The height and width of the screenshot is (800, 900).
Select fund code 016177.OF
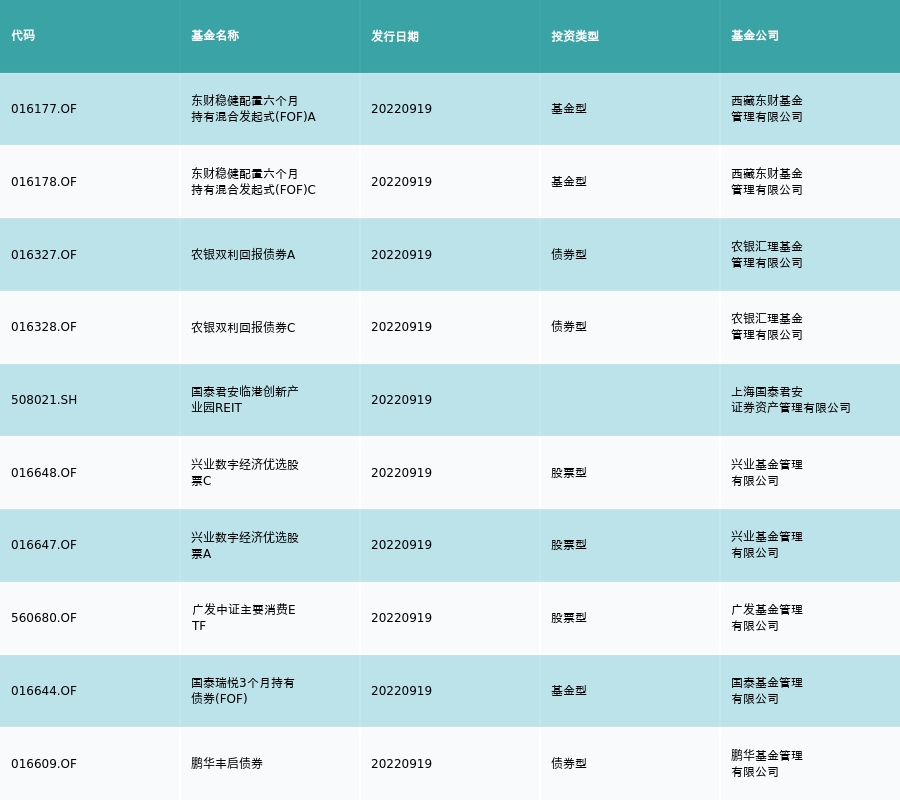(x=44, y=108)
